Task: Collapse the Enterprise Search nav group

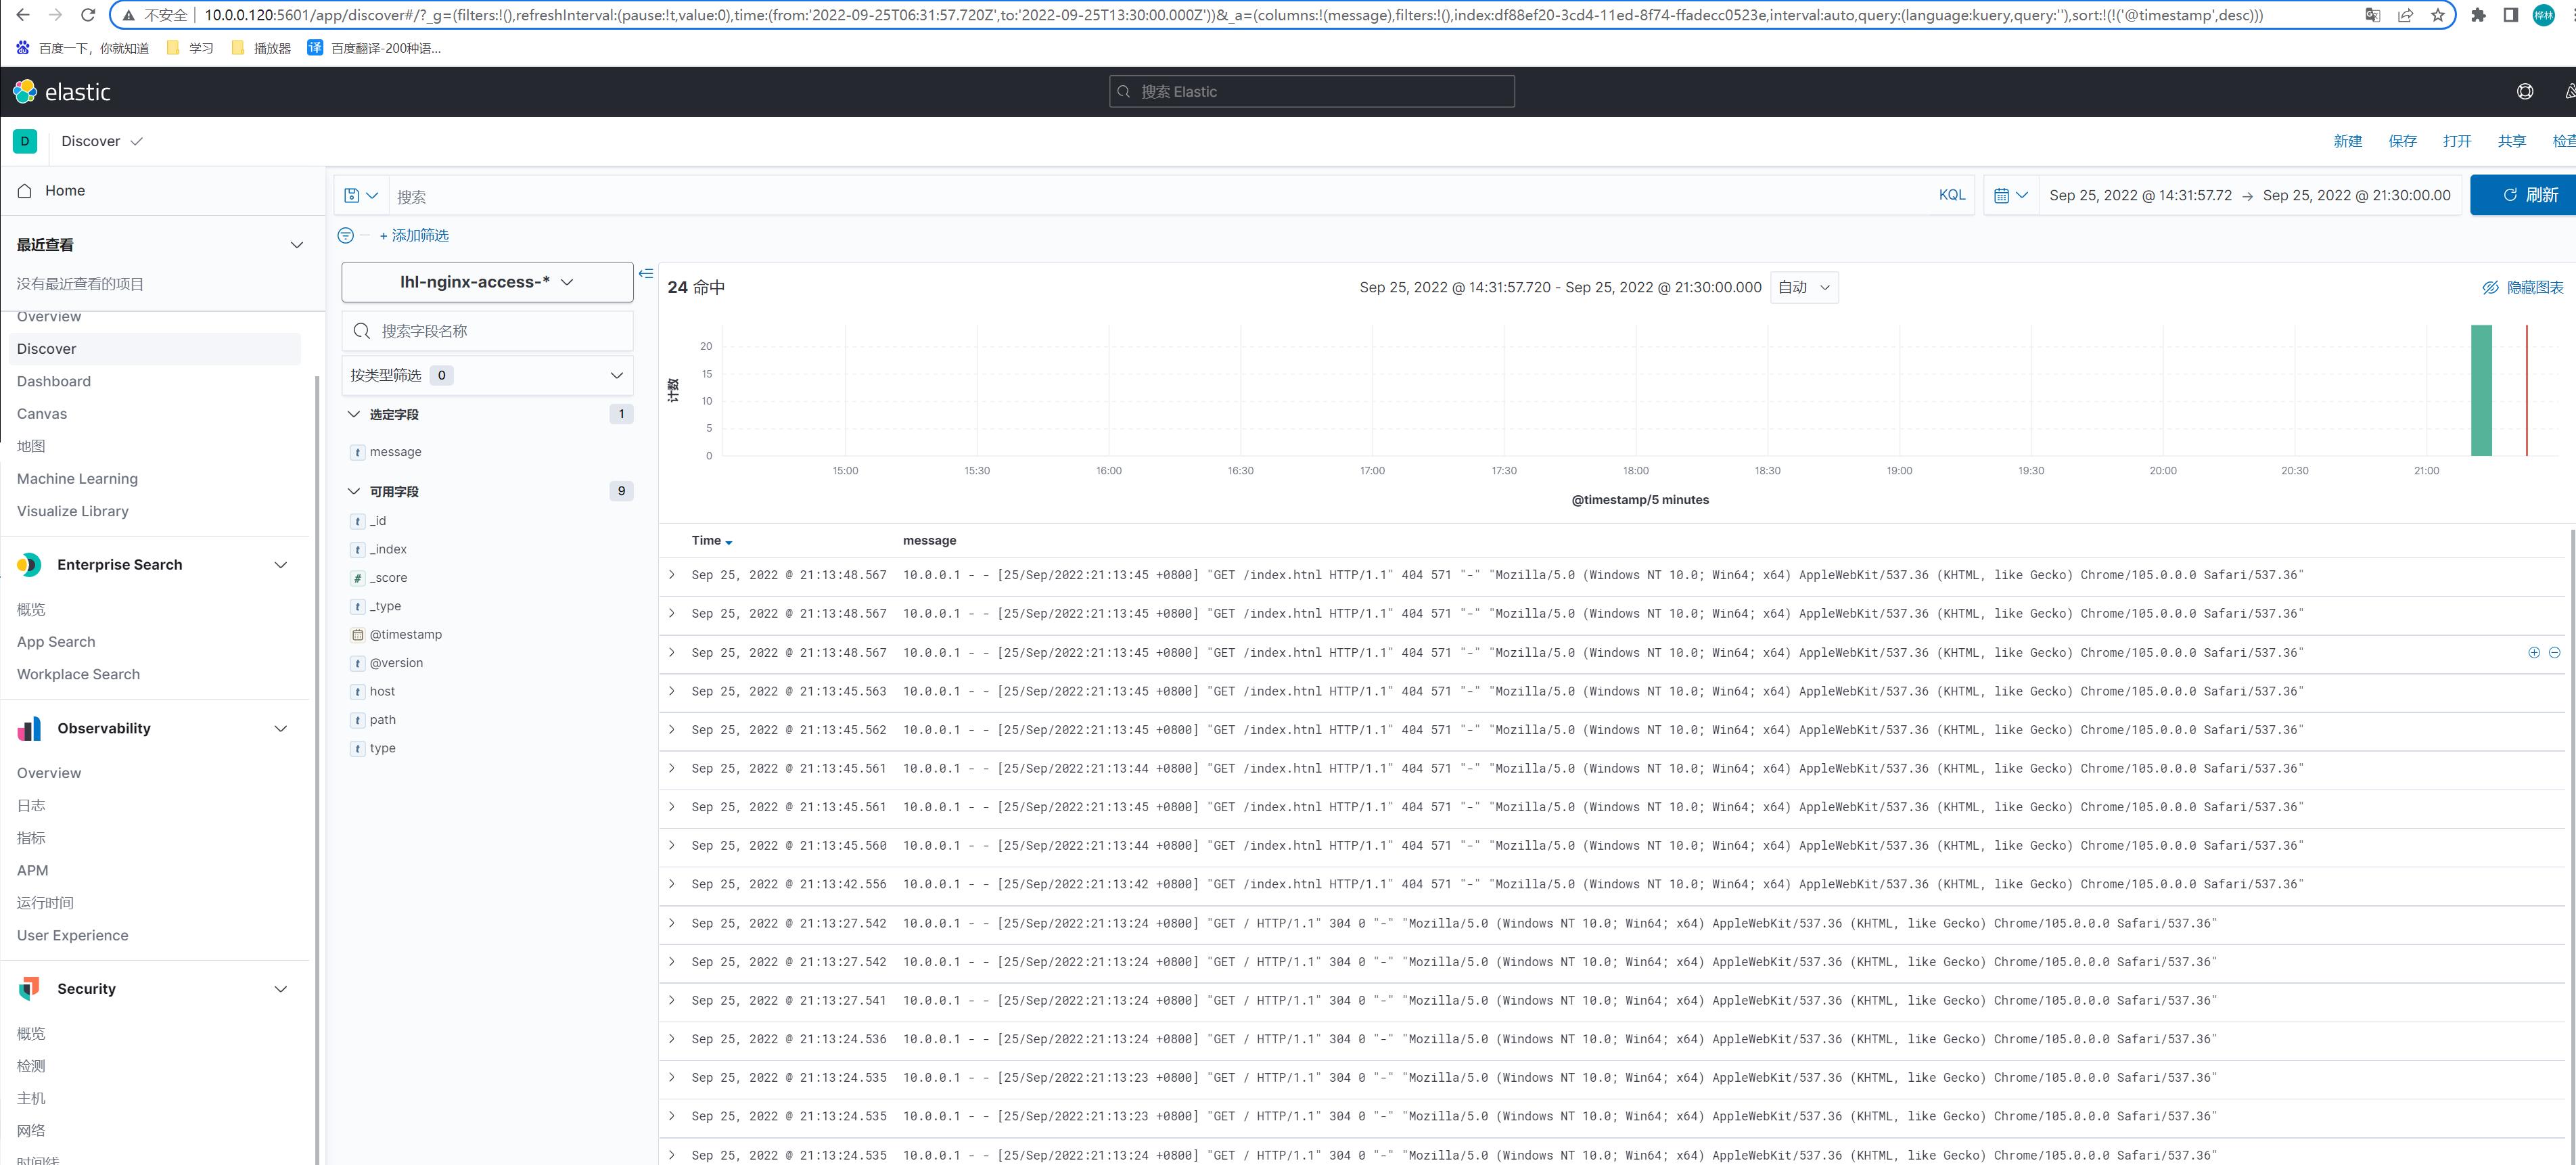Action: (x=280, y=565)
